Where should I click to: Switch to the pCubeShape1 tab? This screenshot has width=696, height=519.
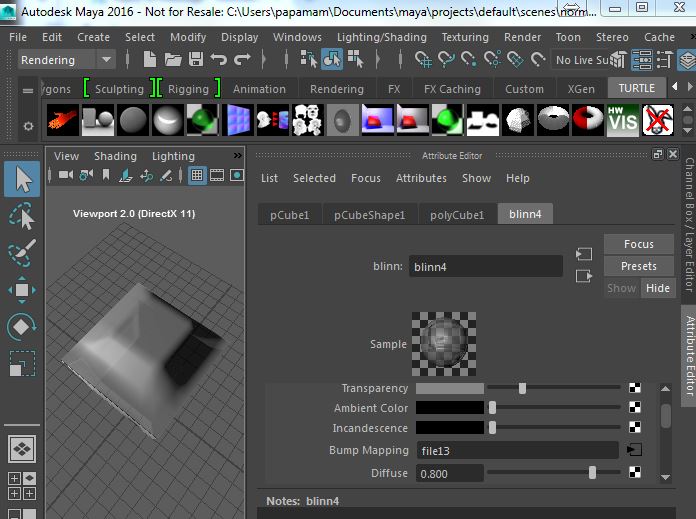(x=369, y=215)
